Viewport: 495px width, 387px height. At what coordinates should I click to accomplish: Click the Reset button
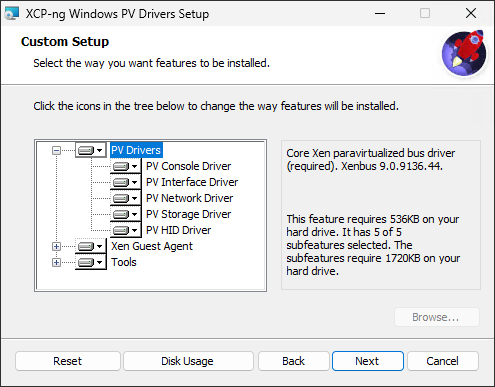(x=68, y=361)
